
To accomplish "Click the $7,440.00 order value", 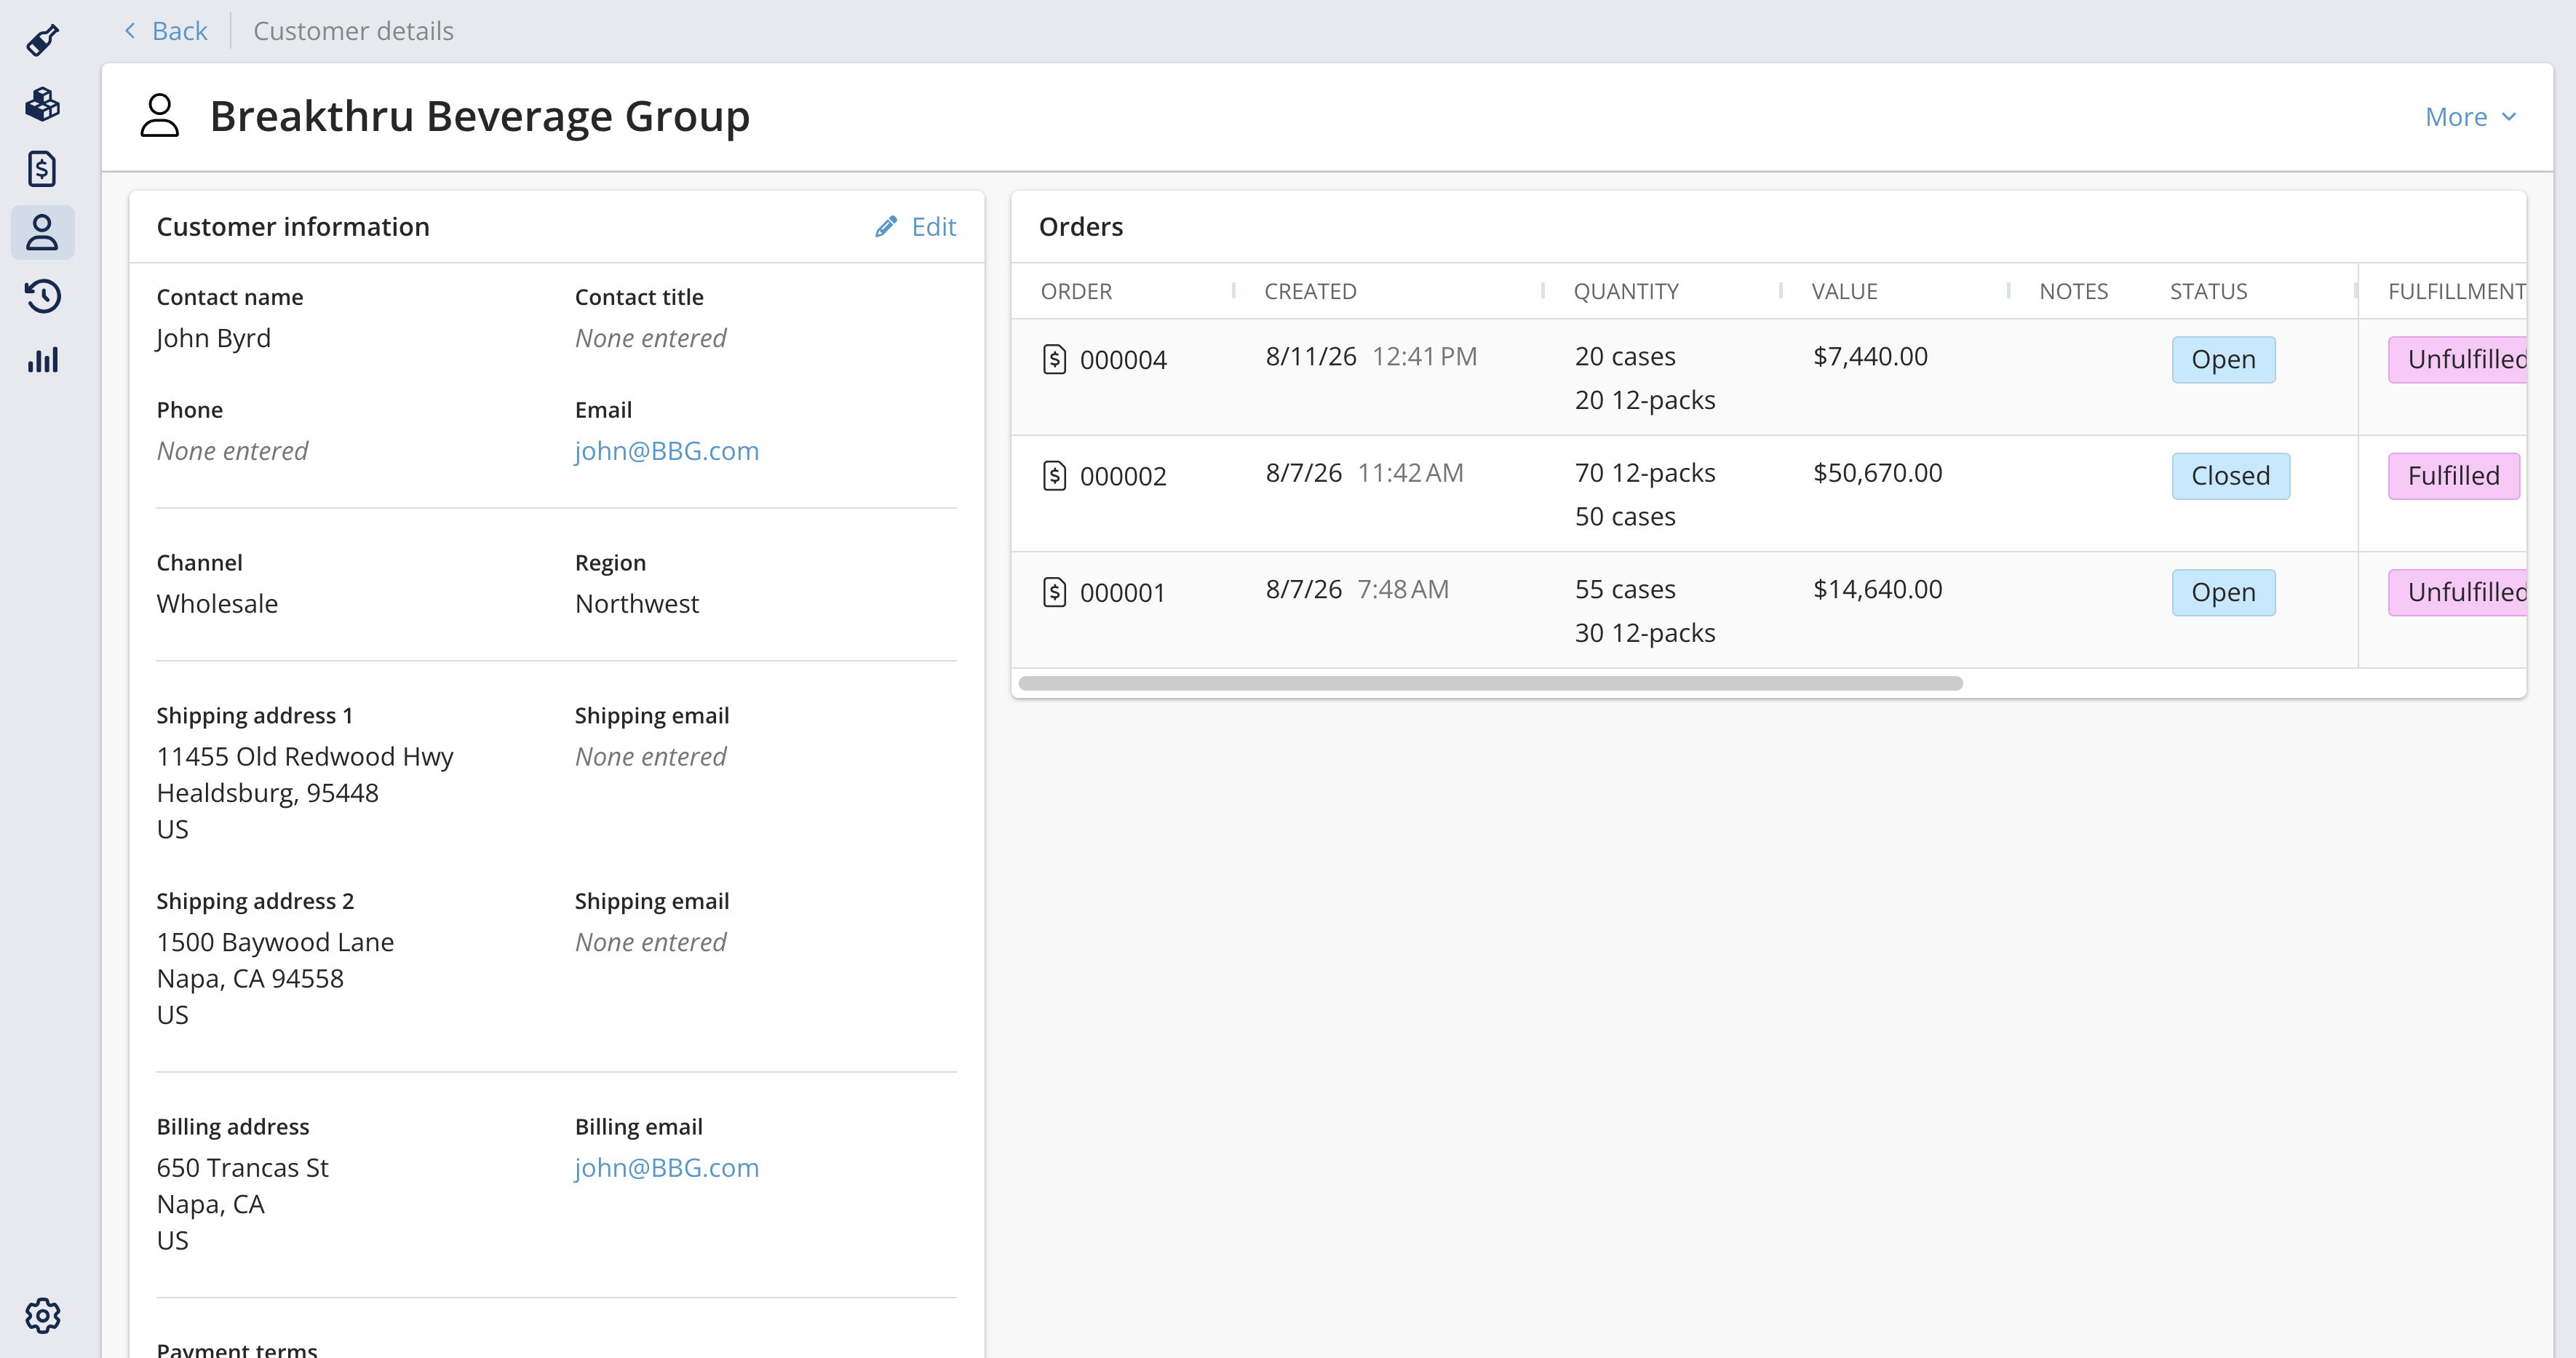I will (x=1870, y=357).
